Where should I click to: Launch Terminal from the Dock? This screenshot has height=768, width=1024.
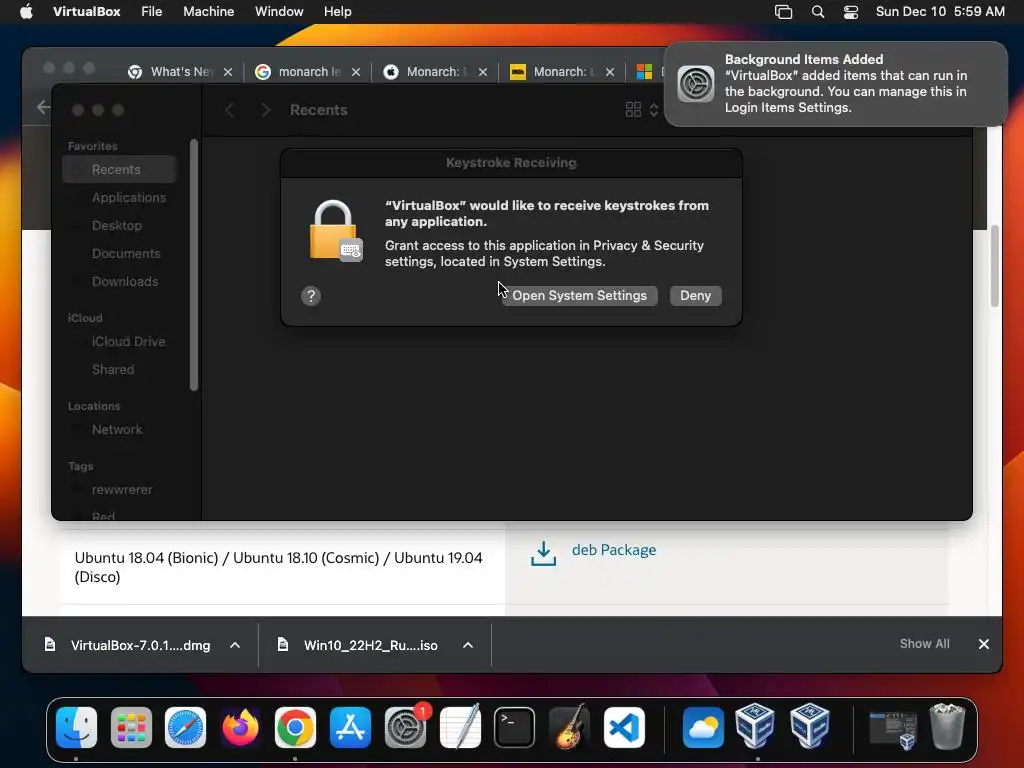pyautogui.click(x=515, y=727)
